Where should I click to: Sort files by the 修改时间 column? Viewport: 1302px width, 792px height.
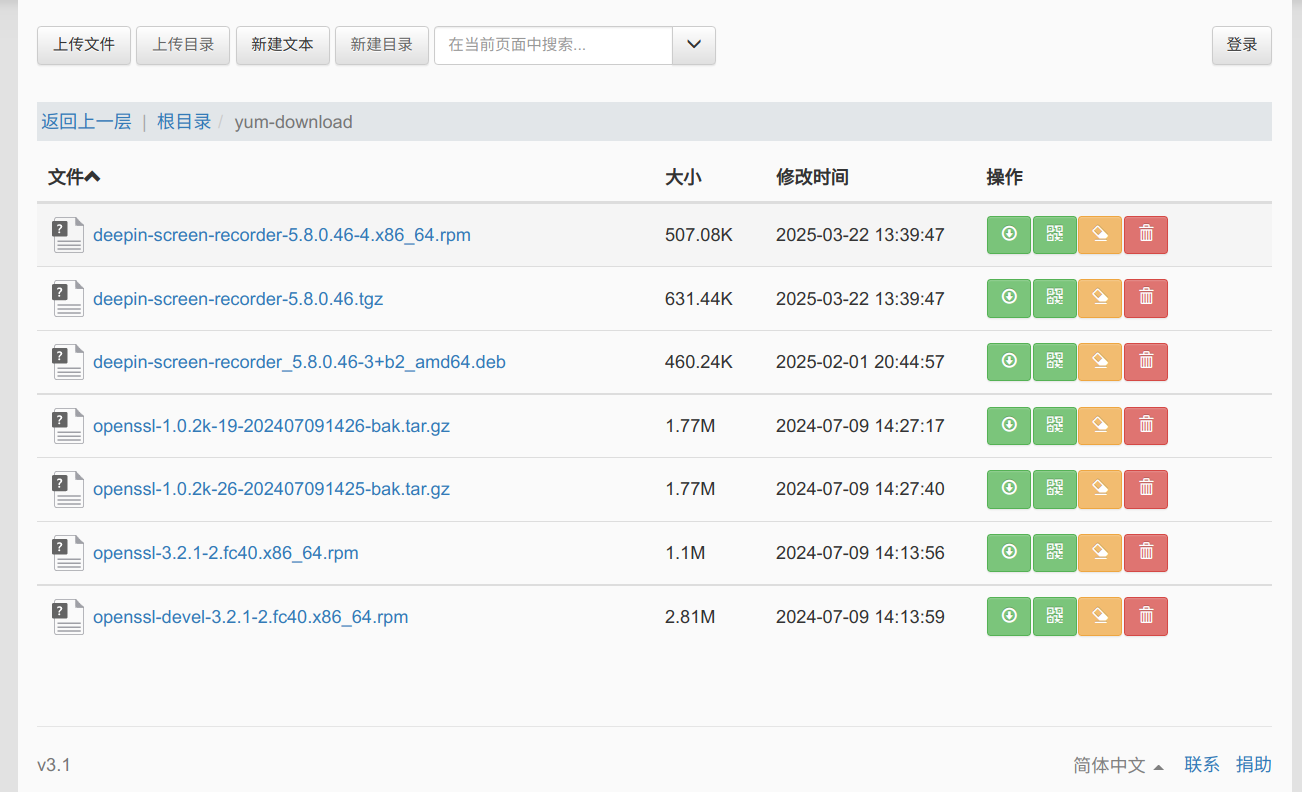812,177
